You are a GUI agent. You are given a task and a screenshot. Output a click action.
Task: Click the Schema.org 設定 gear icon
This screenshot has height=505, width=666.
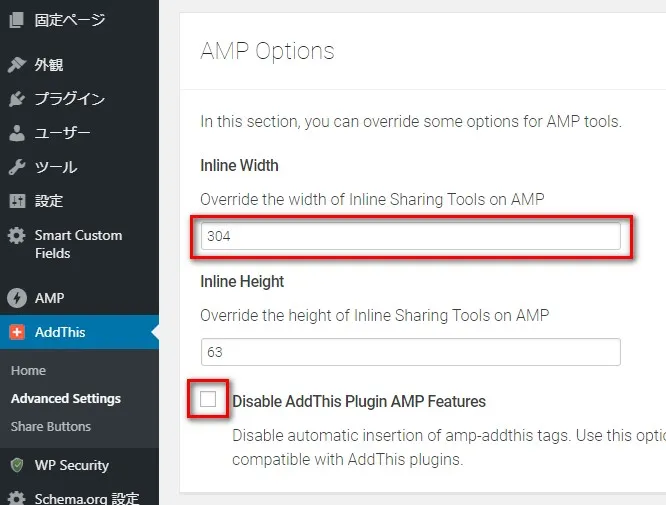pyautogui.click(x=17, y=498)
